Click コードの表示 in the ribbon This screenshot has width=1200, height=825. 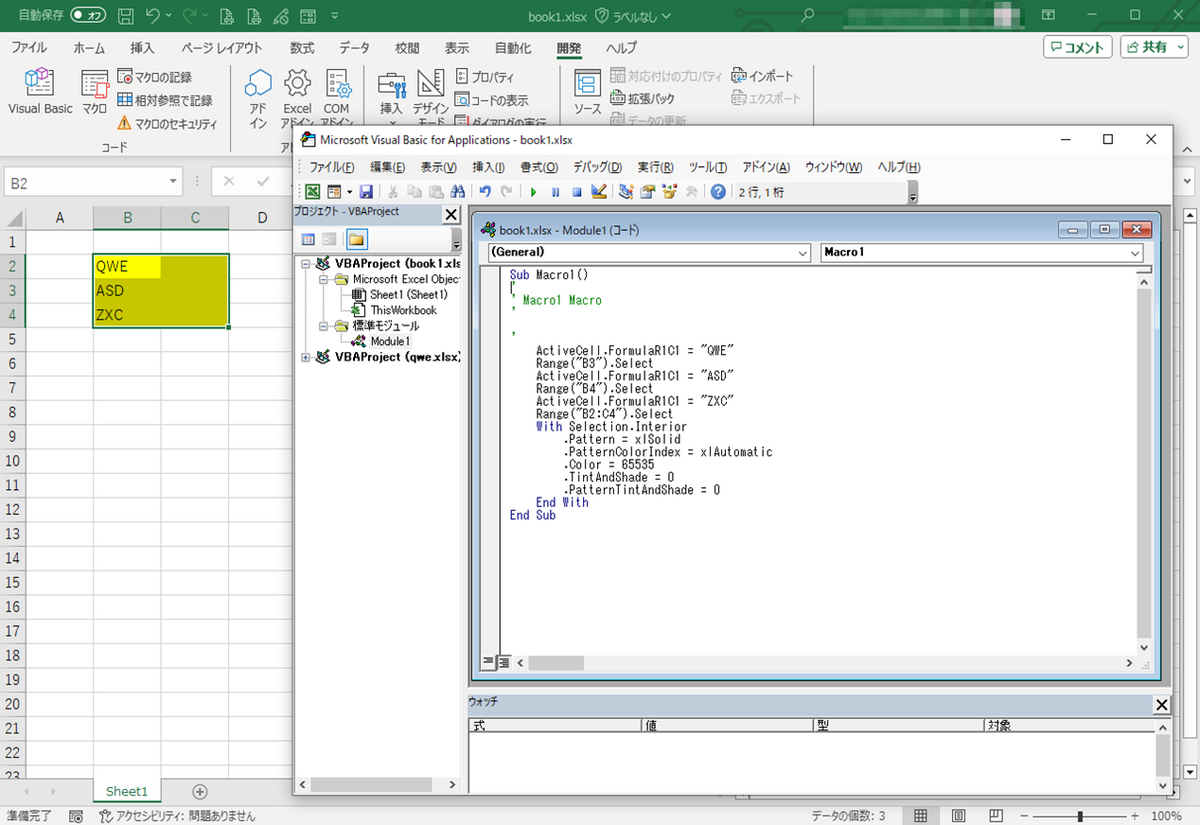pyautogui.click(x=491, y=100)
